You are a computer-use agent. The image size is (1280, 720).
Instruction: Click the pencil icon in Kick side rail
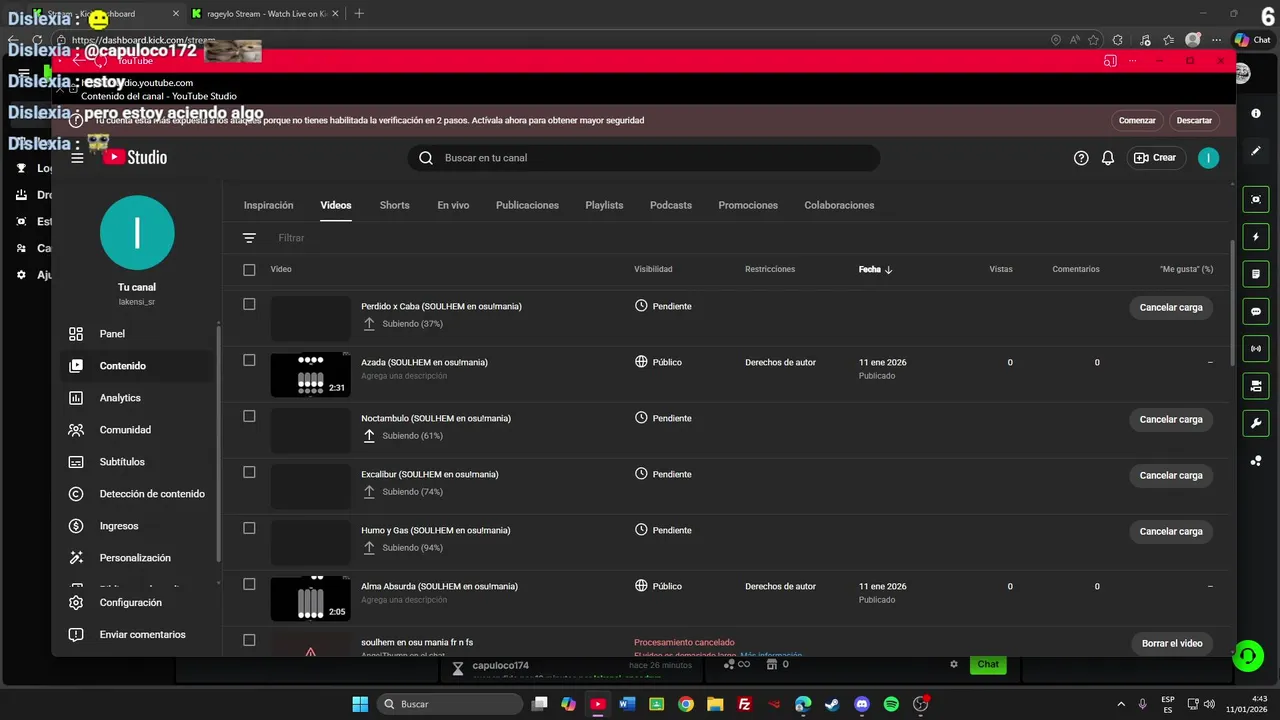pyautogui.click(x=1256, y=151)
